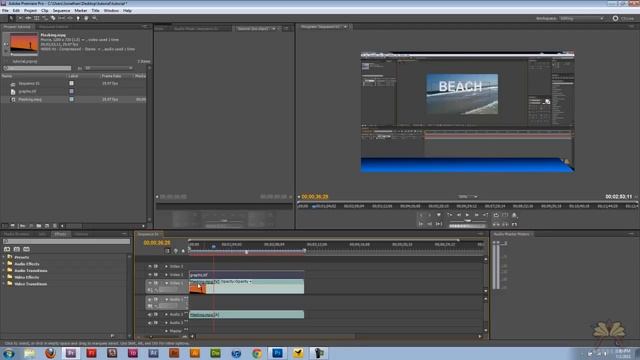Select the Hand tool
The height and width of the screenshot is (360, 640).
[x=86, y=18]
